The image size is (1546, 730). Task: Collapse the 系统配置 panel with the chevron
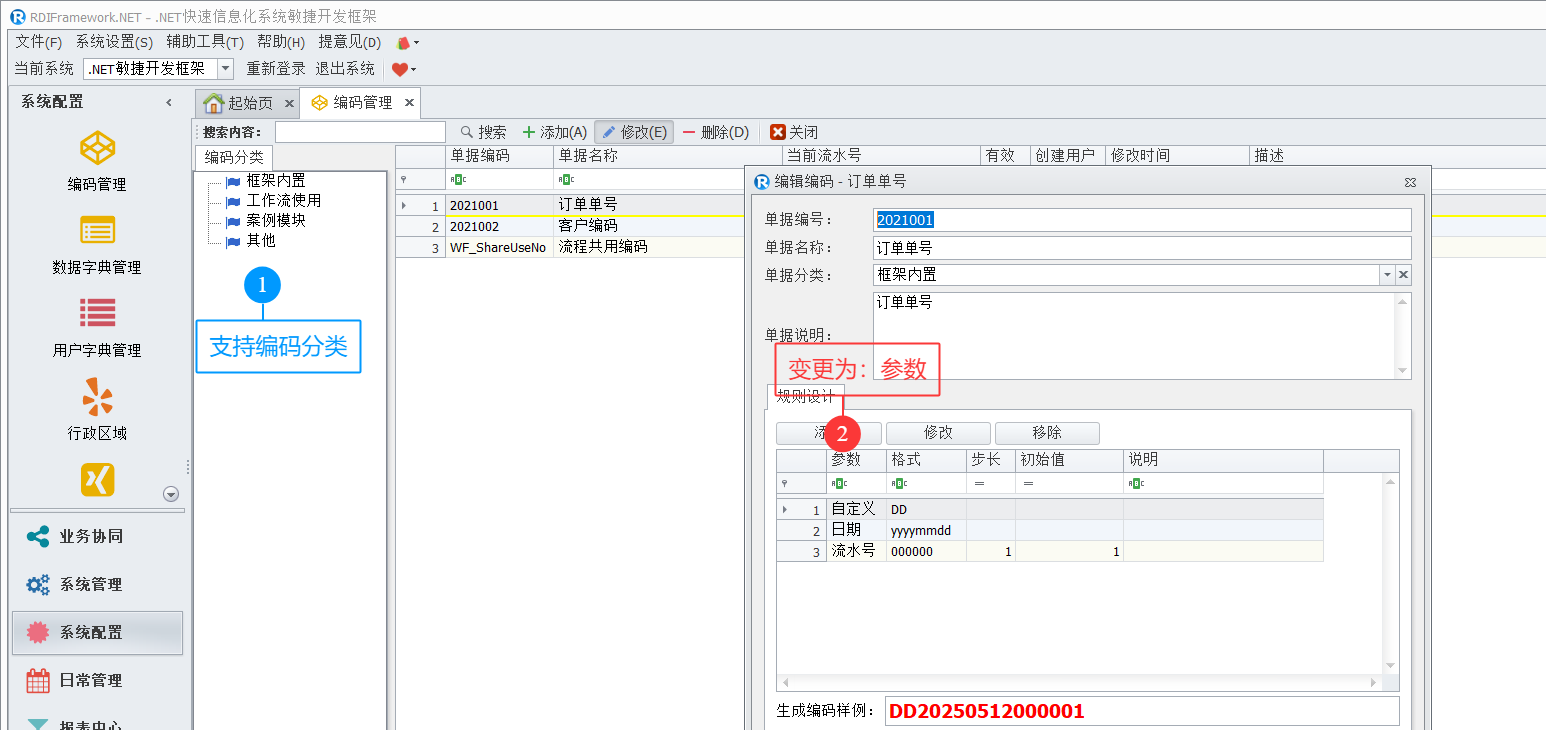point(168,101)
